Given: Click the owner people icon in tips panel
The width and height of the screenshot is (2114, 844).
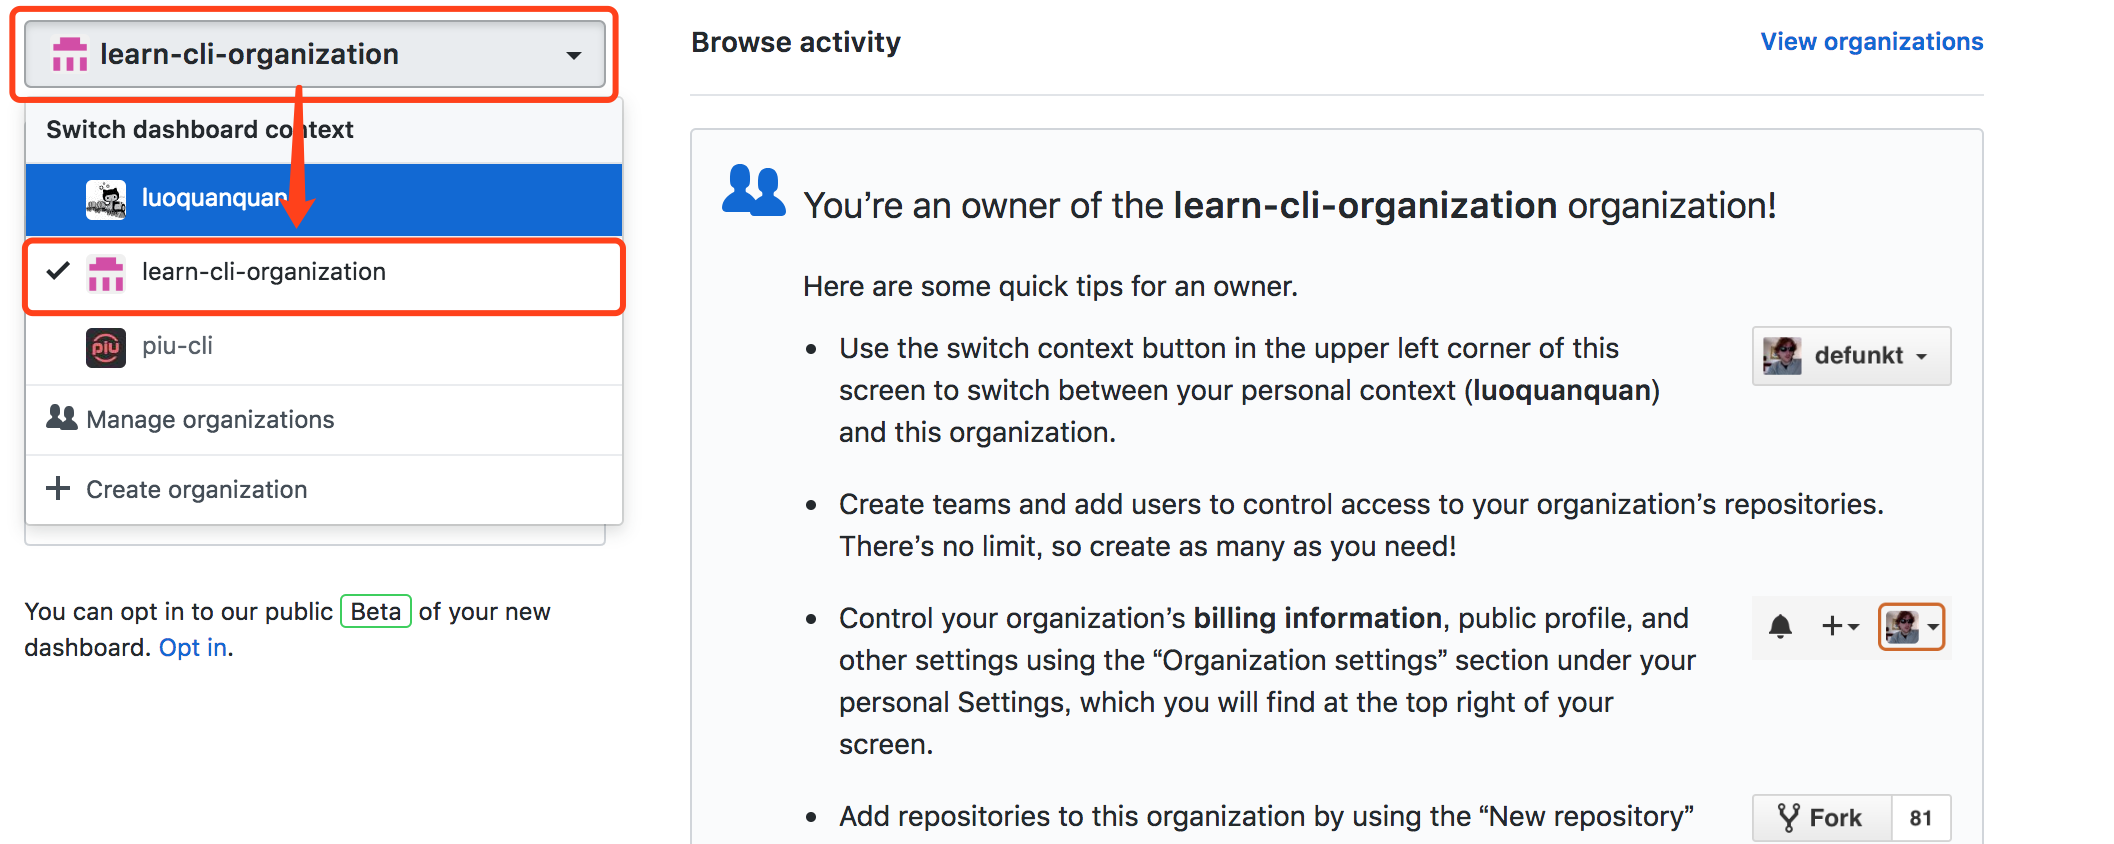Looking at the screenshot, I should pyautogui.click(x=753, y=190).
